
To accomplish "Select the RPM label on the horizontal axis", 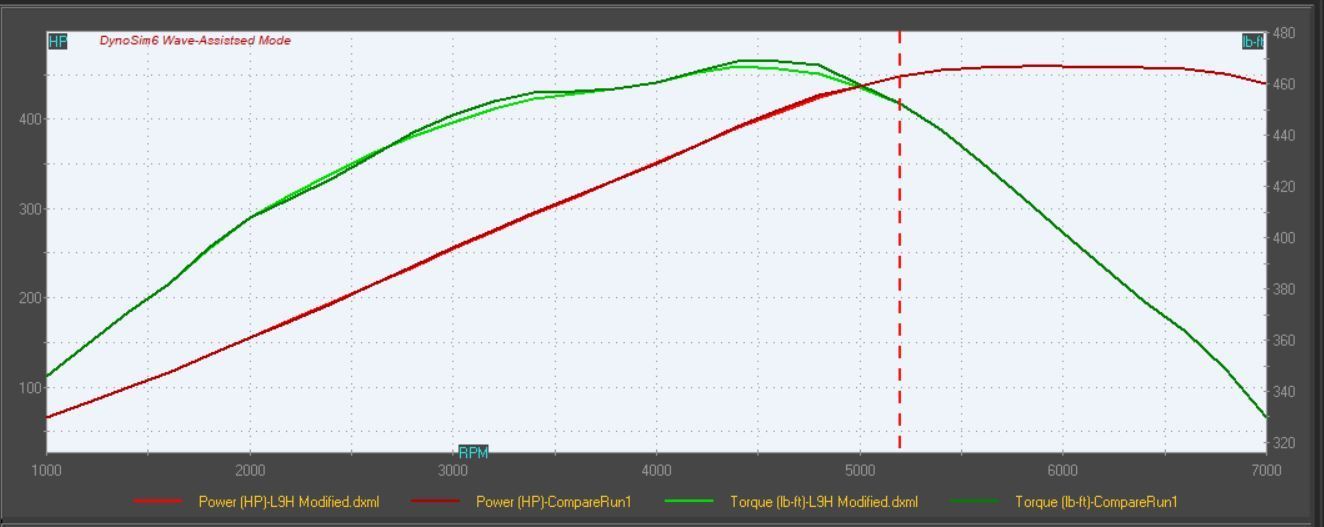I will point(473,452).
